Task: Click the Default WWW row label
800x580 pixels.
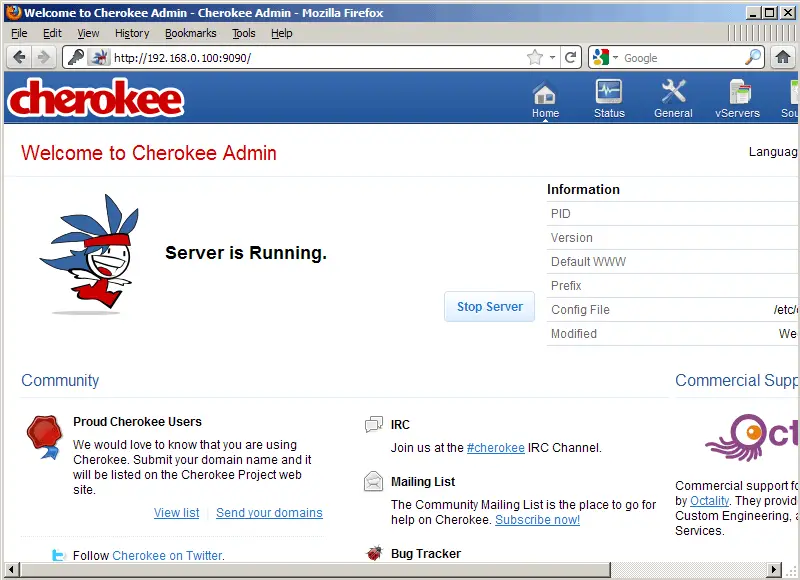Action: click(588, 262)
